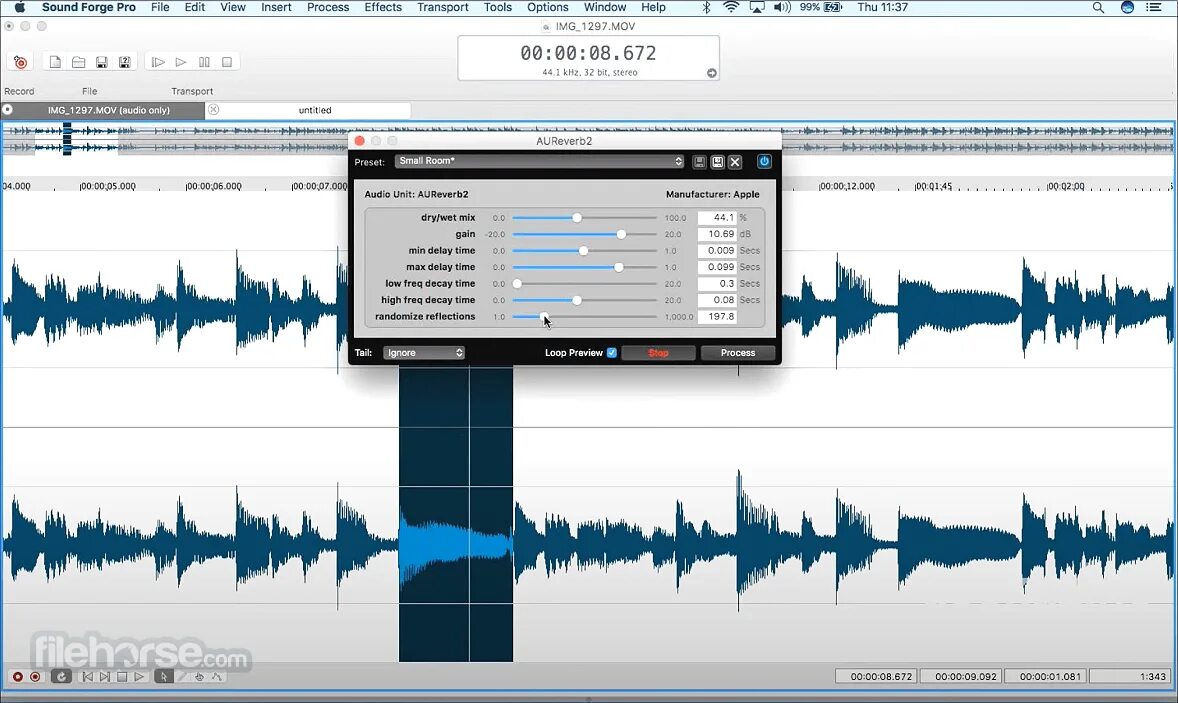Adjust the max delay time slider

[618, 267]
